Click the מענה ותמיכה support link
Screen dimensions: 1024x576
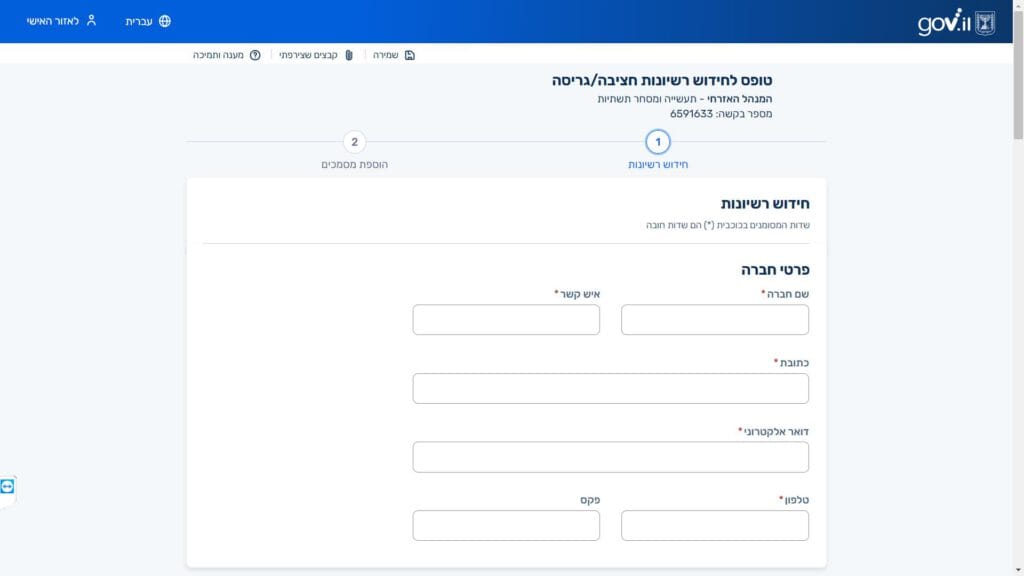pyautogui.click(x=218, y=55)
